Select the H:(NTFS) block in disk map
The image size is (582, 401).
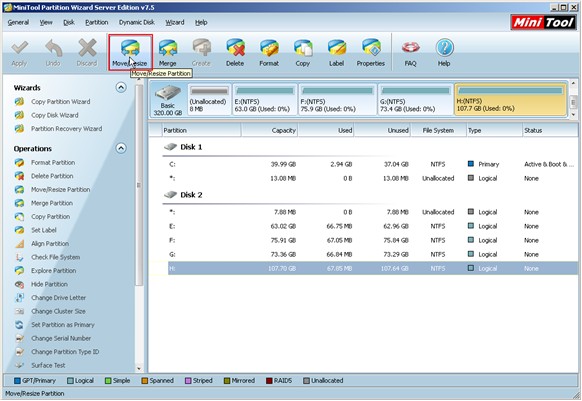pos(511,100)
